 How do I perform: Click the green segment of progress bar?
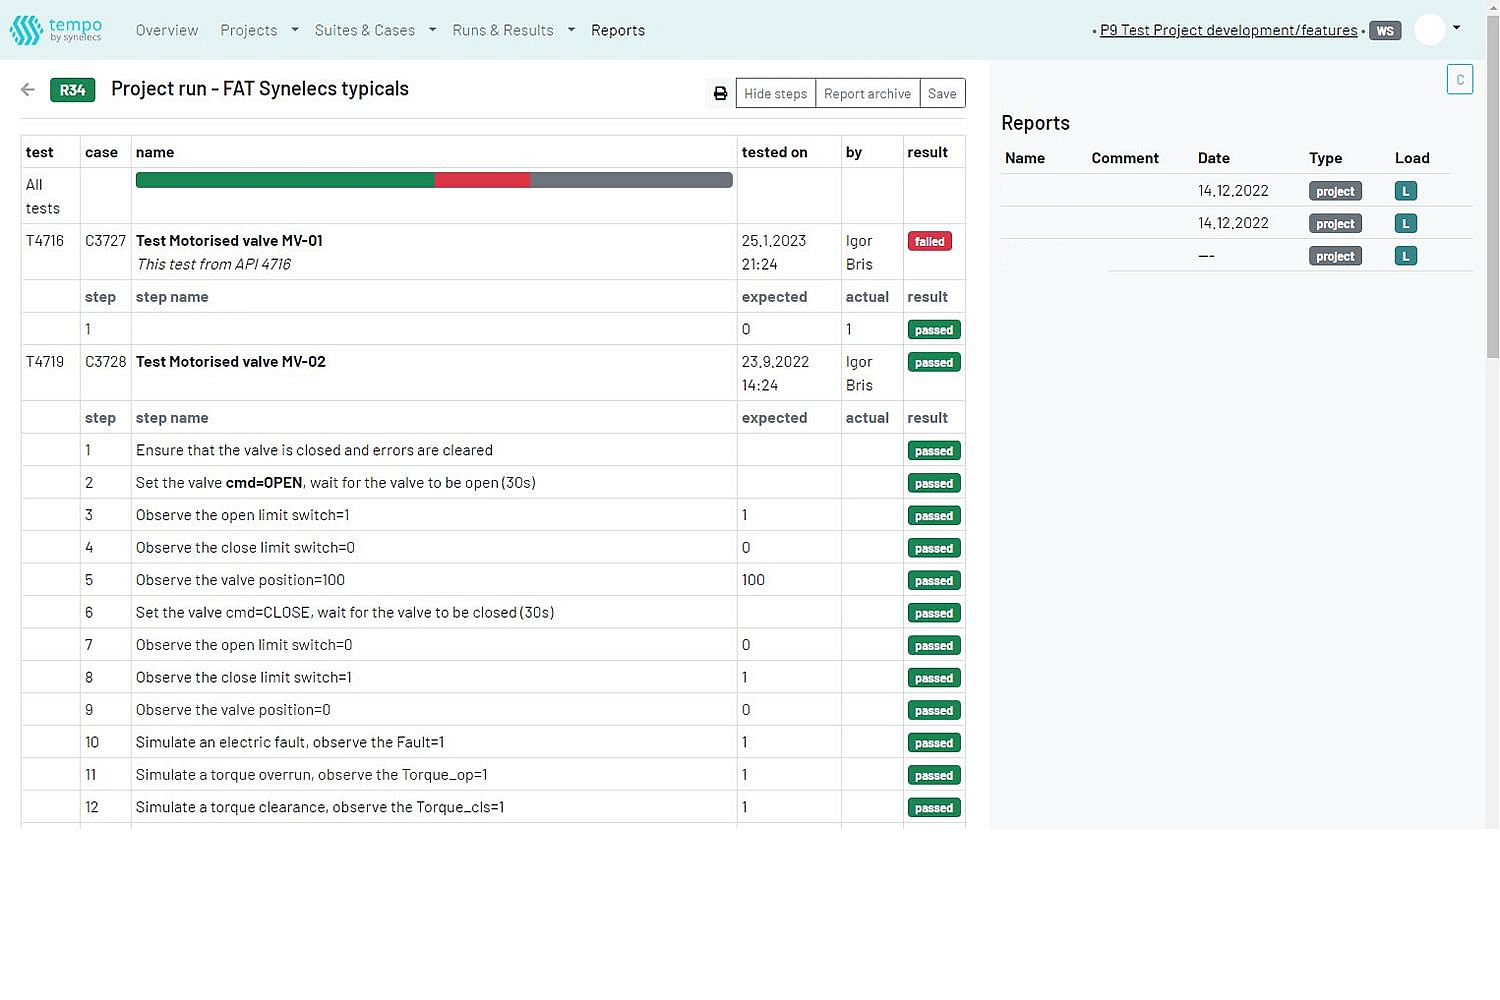[x=285, y=180]
